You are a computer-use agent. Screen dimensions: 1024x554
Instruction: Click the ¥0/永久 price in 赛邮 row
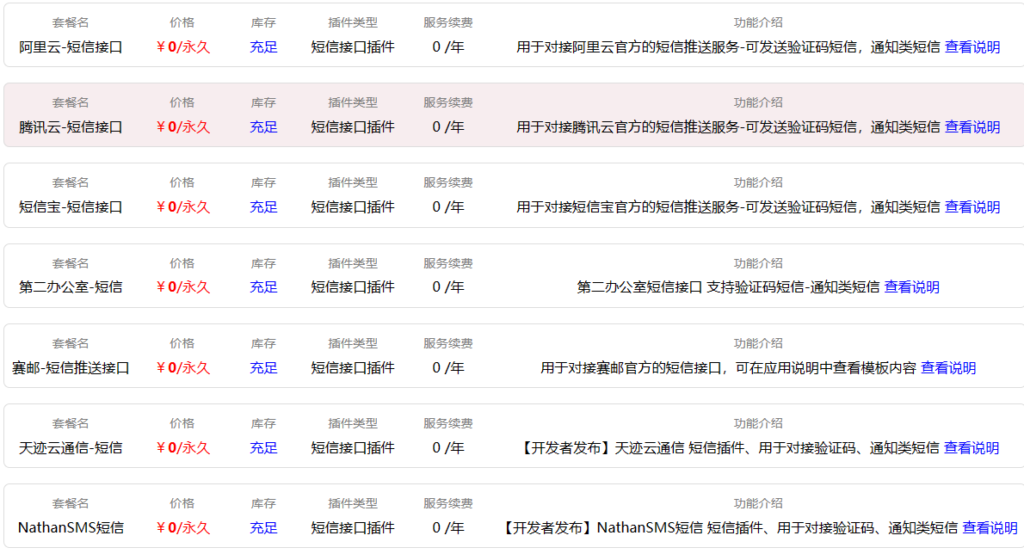(x=183, y=368)
